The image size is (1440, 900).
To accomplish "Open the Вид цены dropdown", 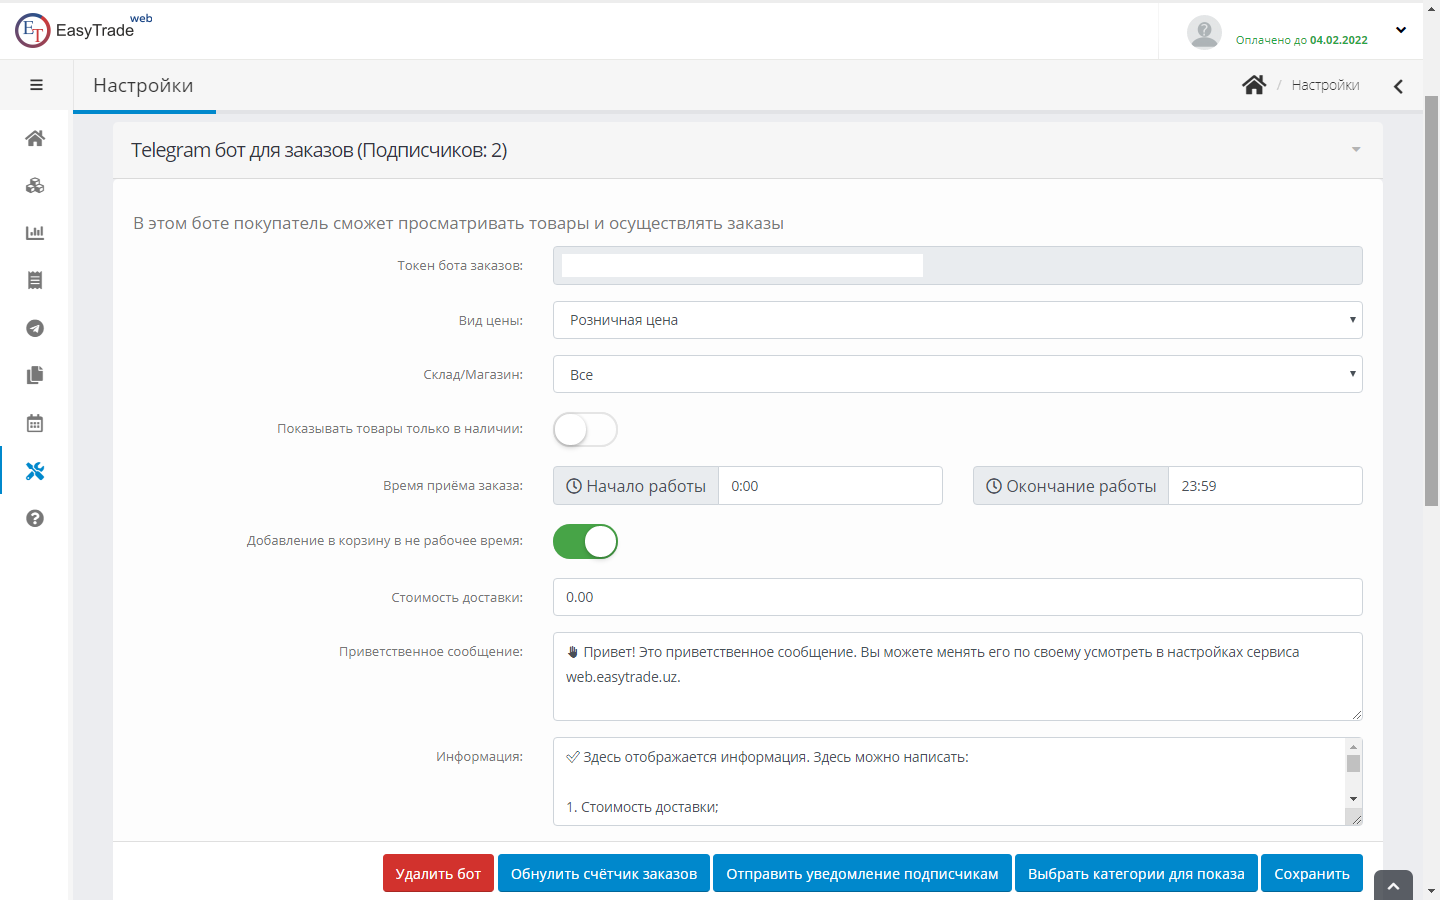I will [x=958, y=320].
